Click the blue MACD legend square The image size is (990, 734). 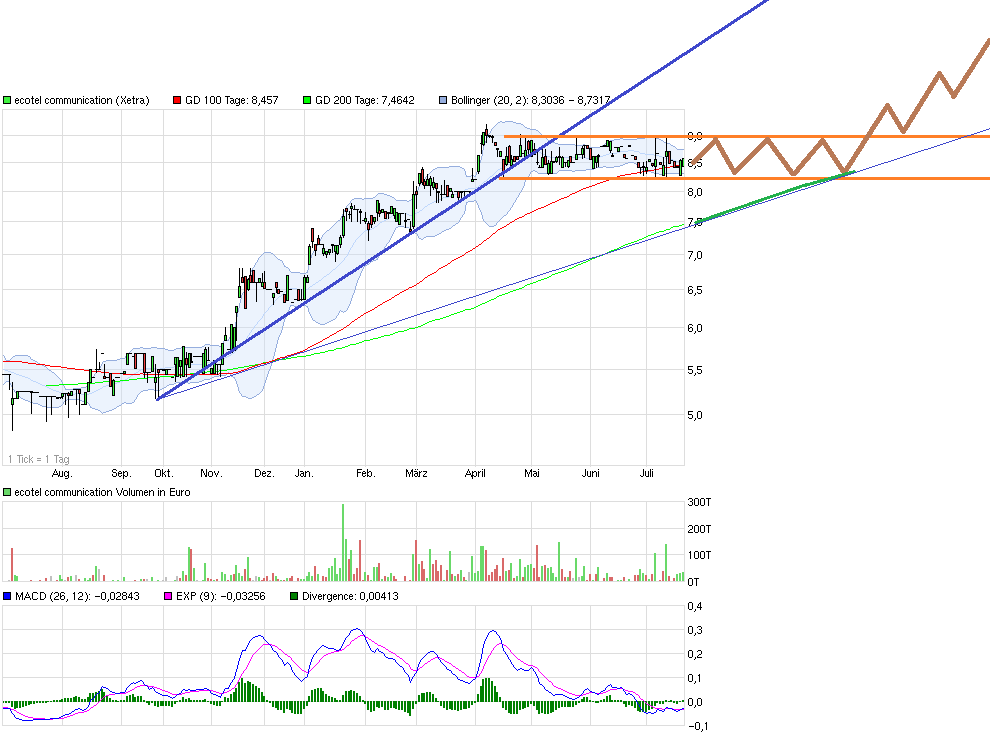click(7, 596)
